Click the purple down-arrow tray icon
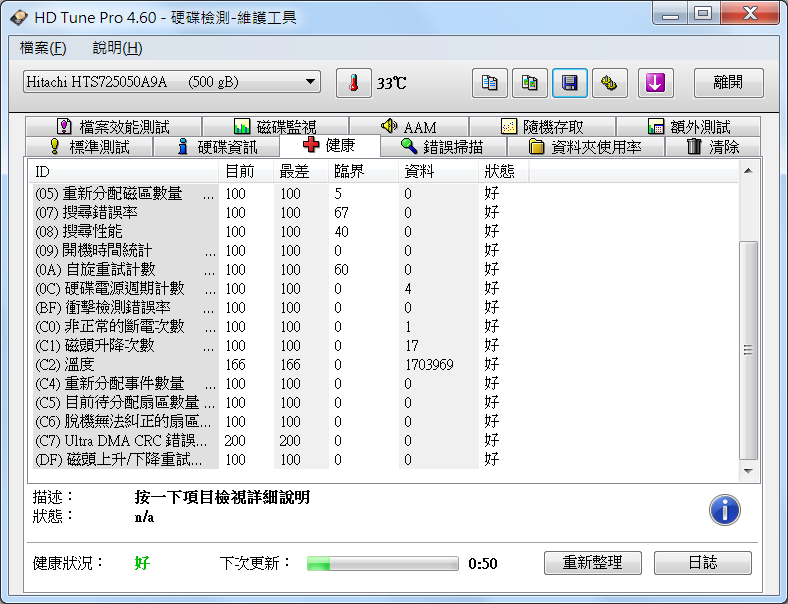788x604 pixels. 655,83
